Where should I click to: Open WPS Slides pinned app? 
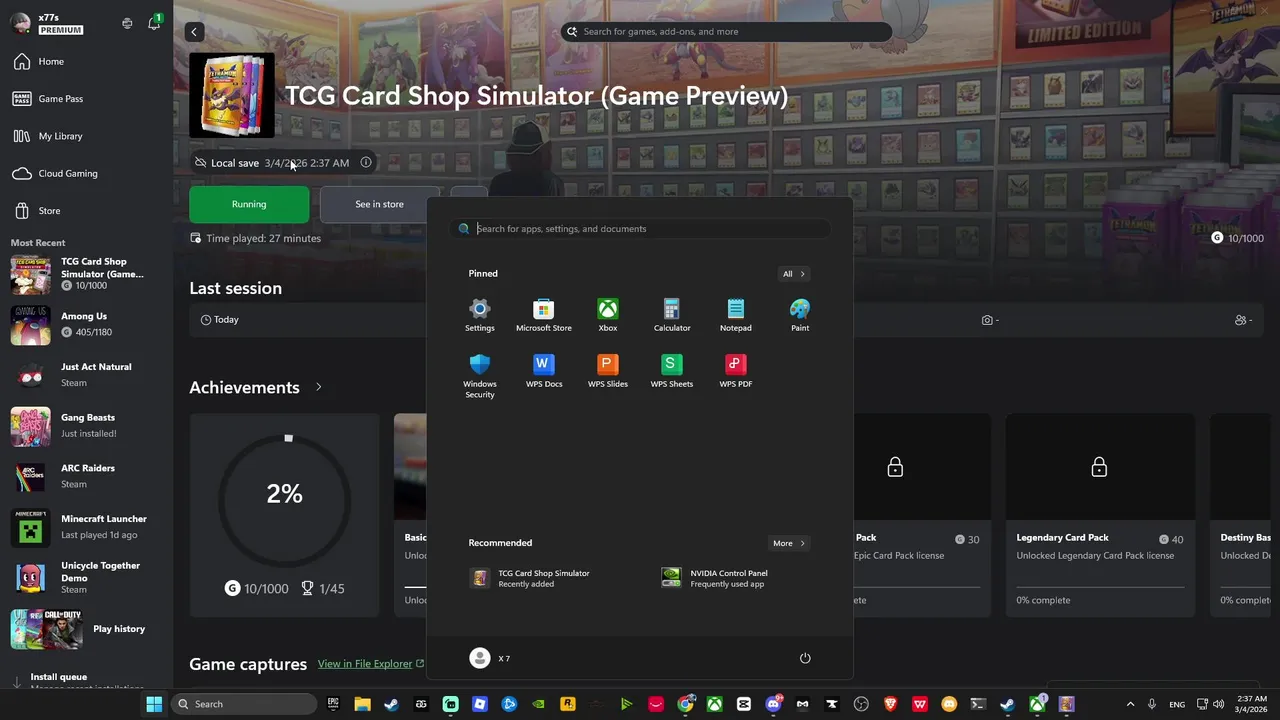(x=608, y=371)
